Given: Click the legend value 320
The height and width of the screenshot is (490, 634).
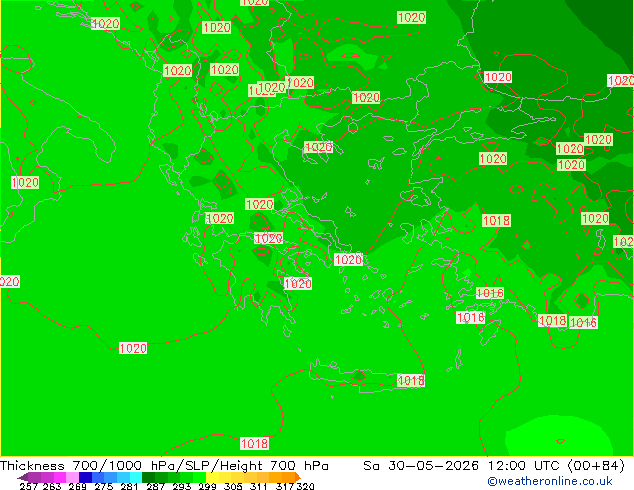Looking at the screenshot, I should pos(305,486).
